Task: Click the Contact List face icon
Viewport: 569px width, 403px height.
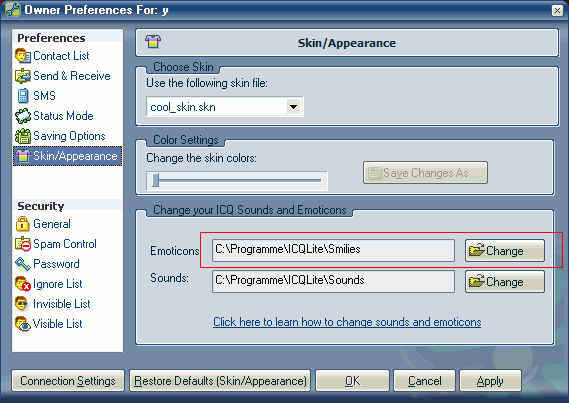Action: click(22, 56)
